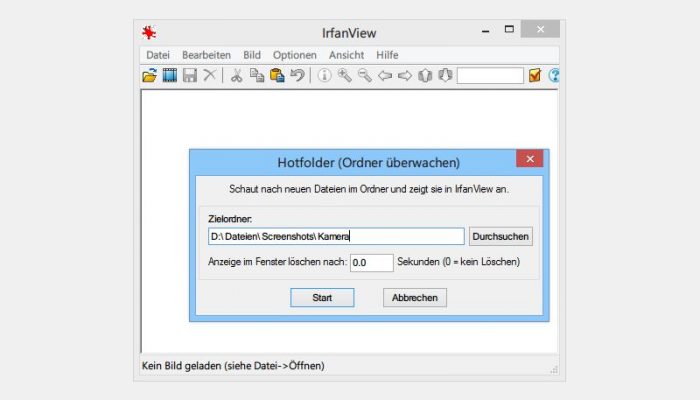Go to next image arrow

coord(405,75)
